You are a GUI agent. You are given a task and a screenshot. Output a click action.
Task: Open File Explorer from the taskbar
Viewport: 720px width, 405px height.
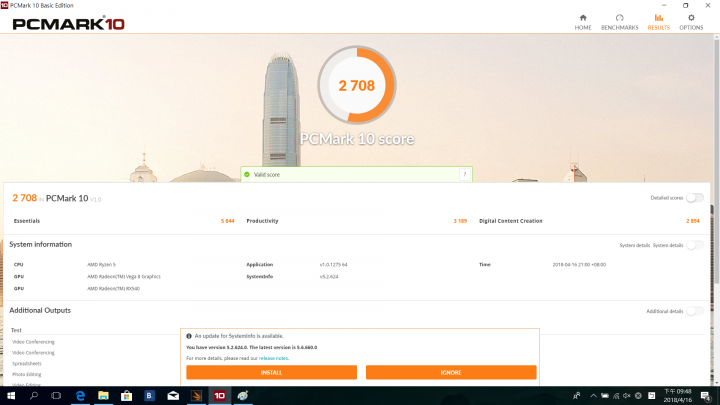103,395
